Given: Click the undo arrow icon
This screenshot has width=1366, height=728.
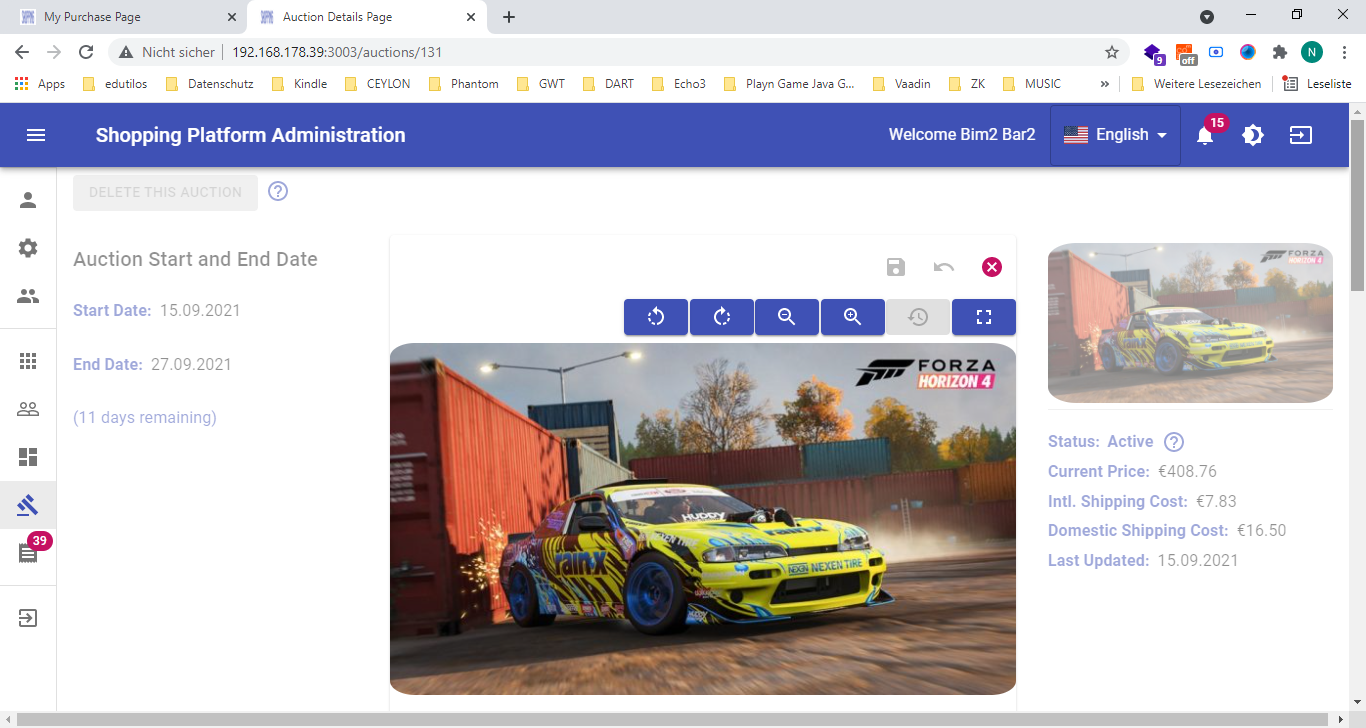Looking at the screenshot, I should coord(944,267).
